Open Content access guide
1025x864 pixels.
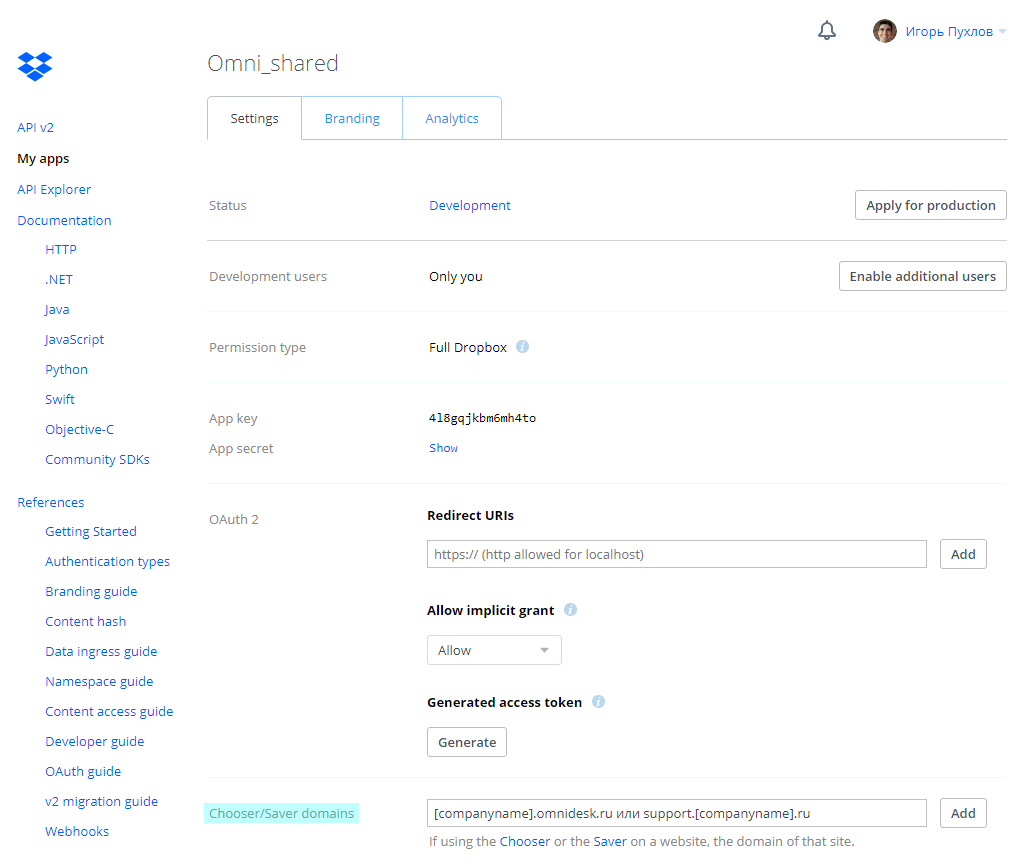109,712
